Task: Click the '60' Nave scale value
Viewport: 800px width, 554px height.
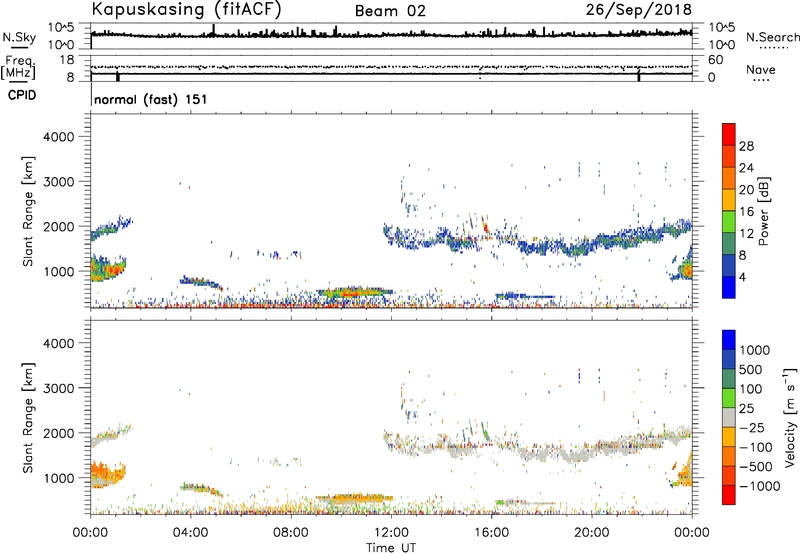Action: [715, 60]
